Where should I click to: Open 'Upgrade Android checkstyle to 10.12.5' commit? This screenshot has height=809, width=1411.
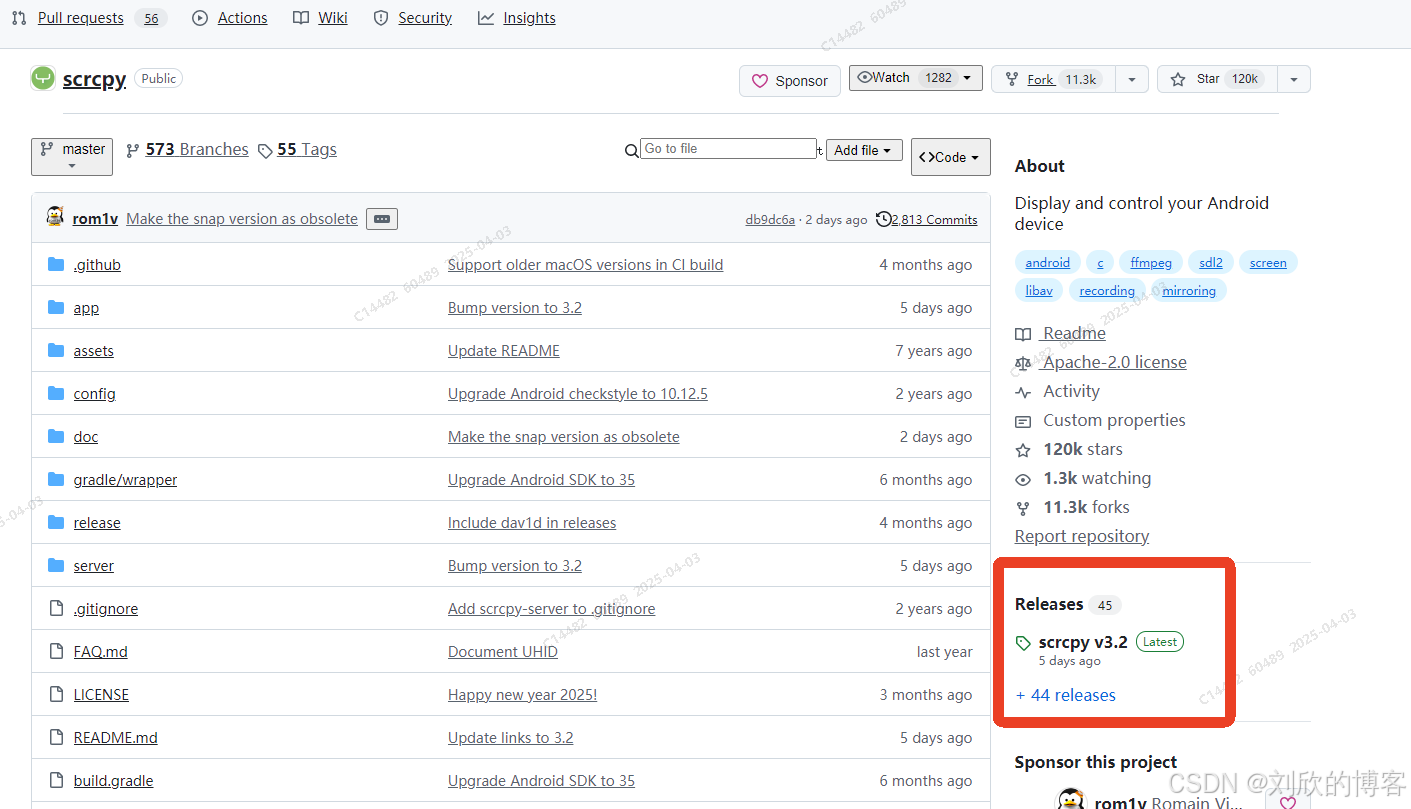coord(577,394)
